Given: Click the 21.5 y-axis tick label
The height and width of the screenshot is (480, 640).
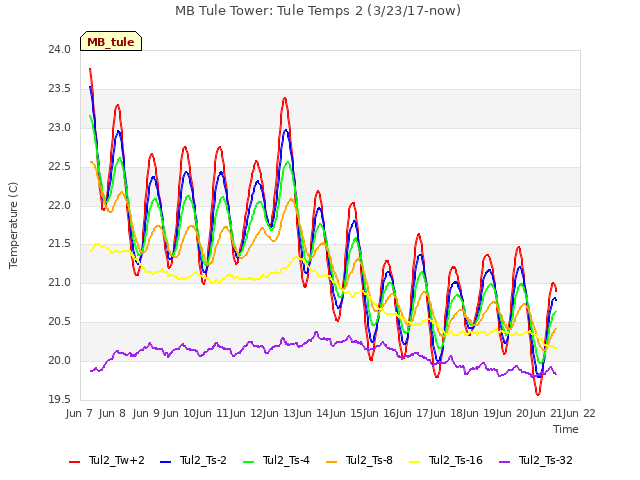Looking at the screenshot, I should point(59,244).
